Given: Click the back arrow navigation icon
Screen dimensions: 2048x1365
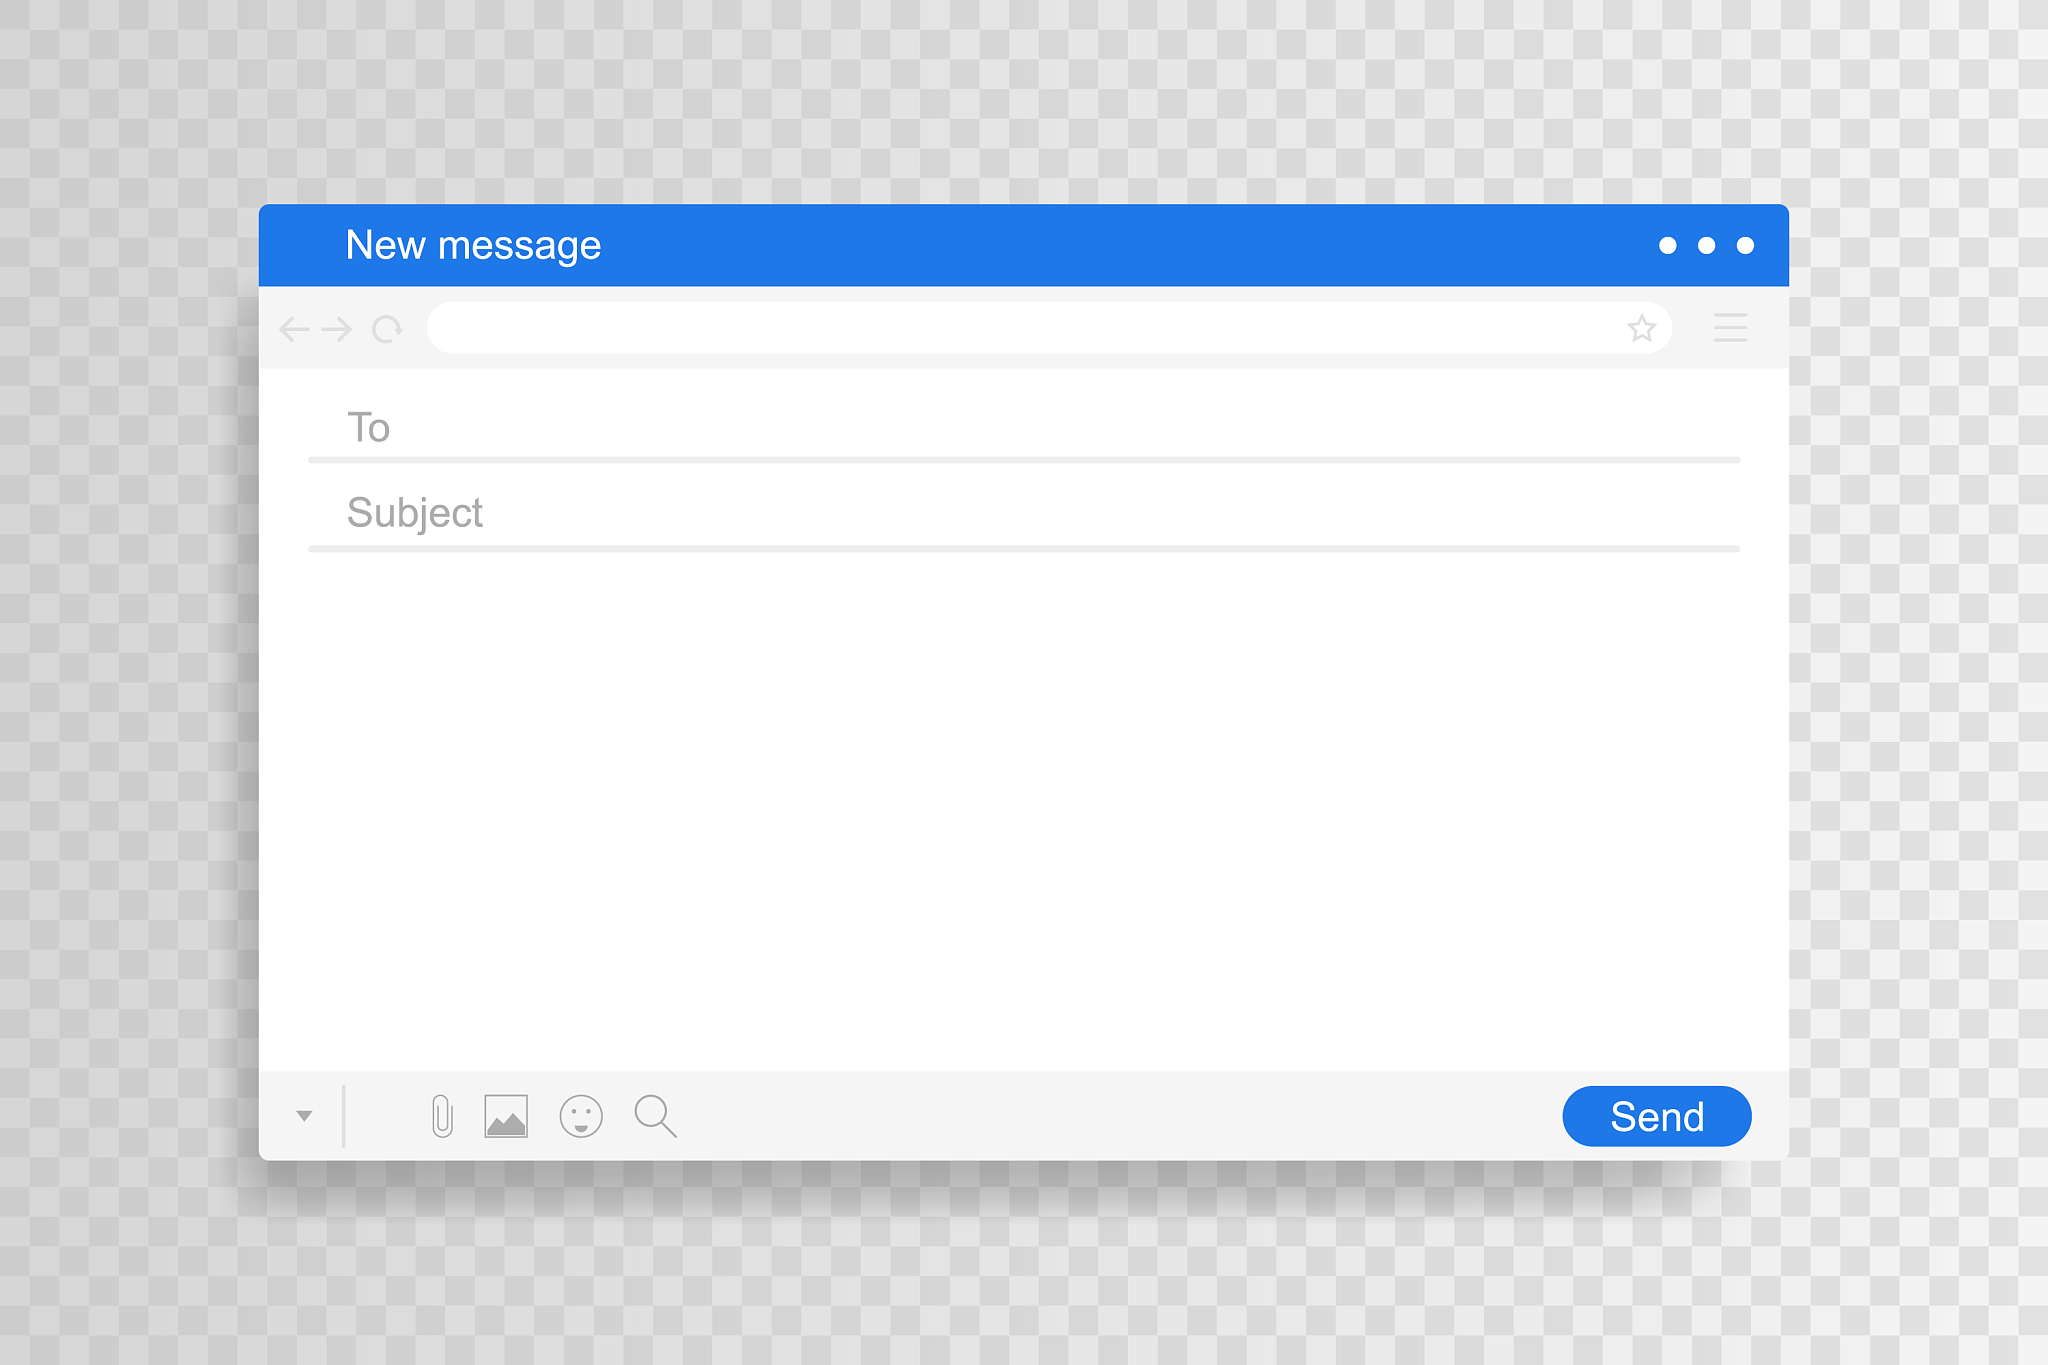Looking at the screenshot, I should 294,329.
